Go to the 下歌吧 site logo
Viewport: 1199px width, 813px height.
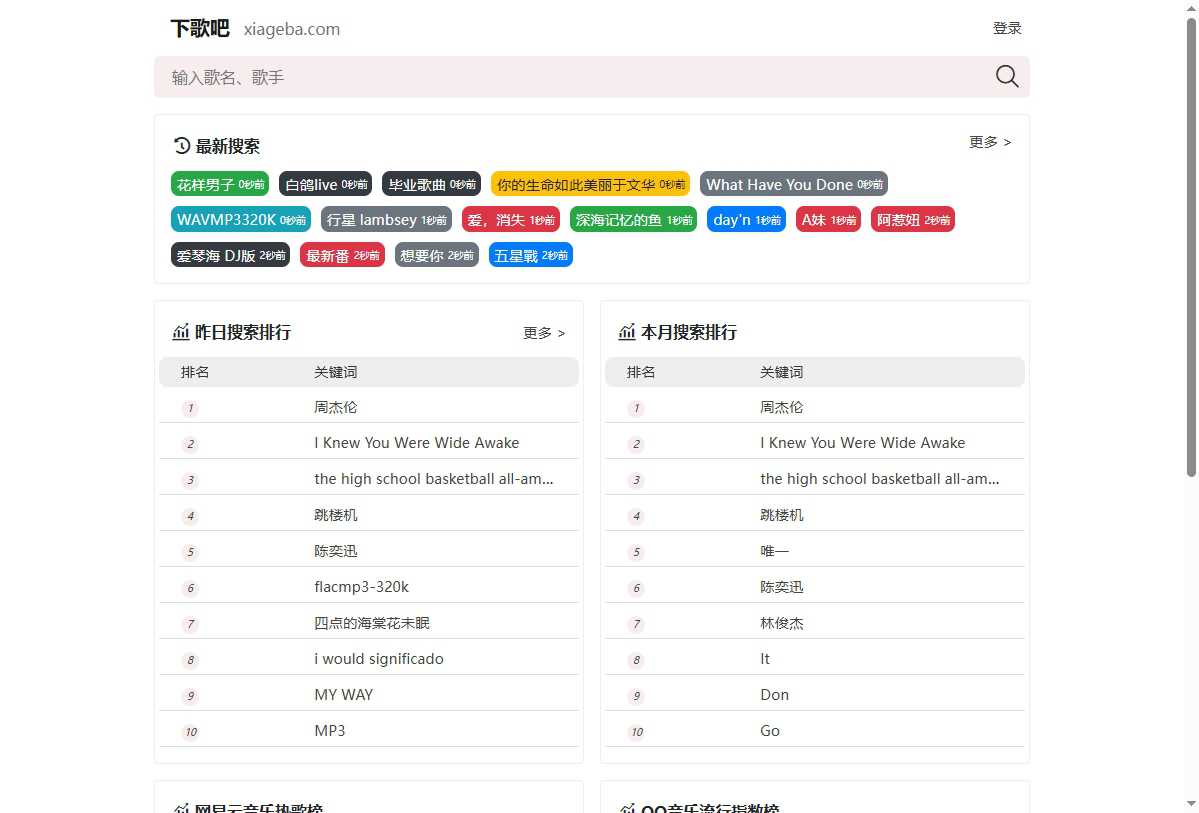[200, 28]
